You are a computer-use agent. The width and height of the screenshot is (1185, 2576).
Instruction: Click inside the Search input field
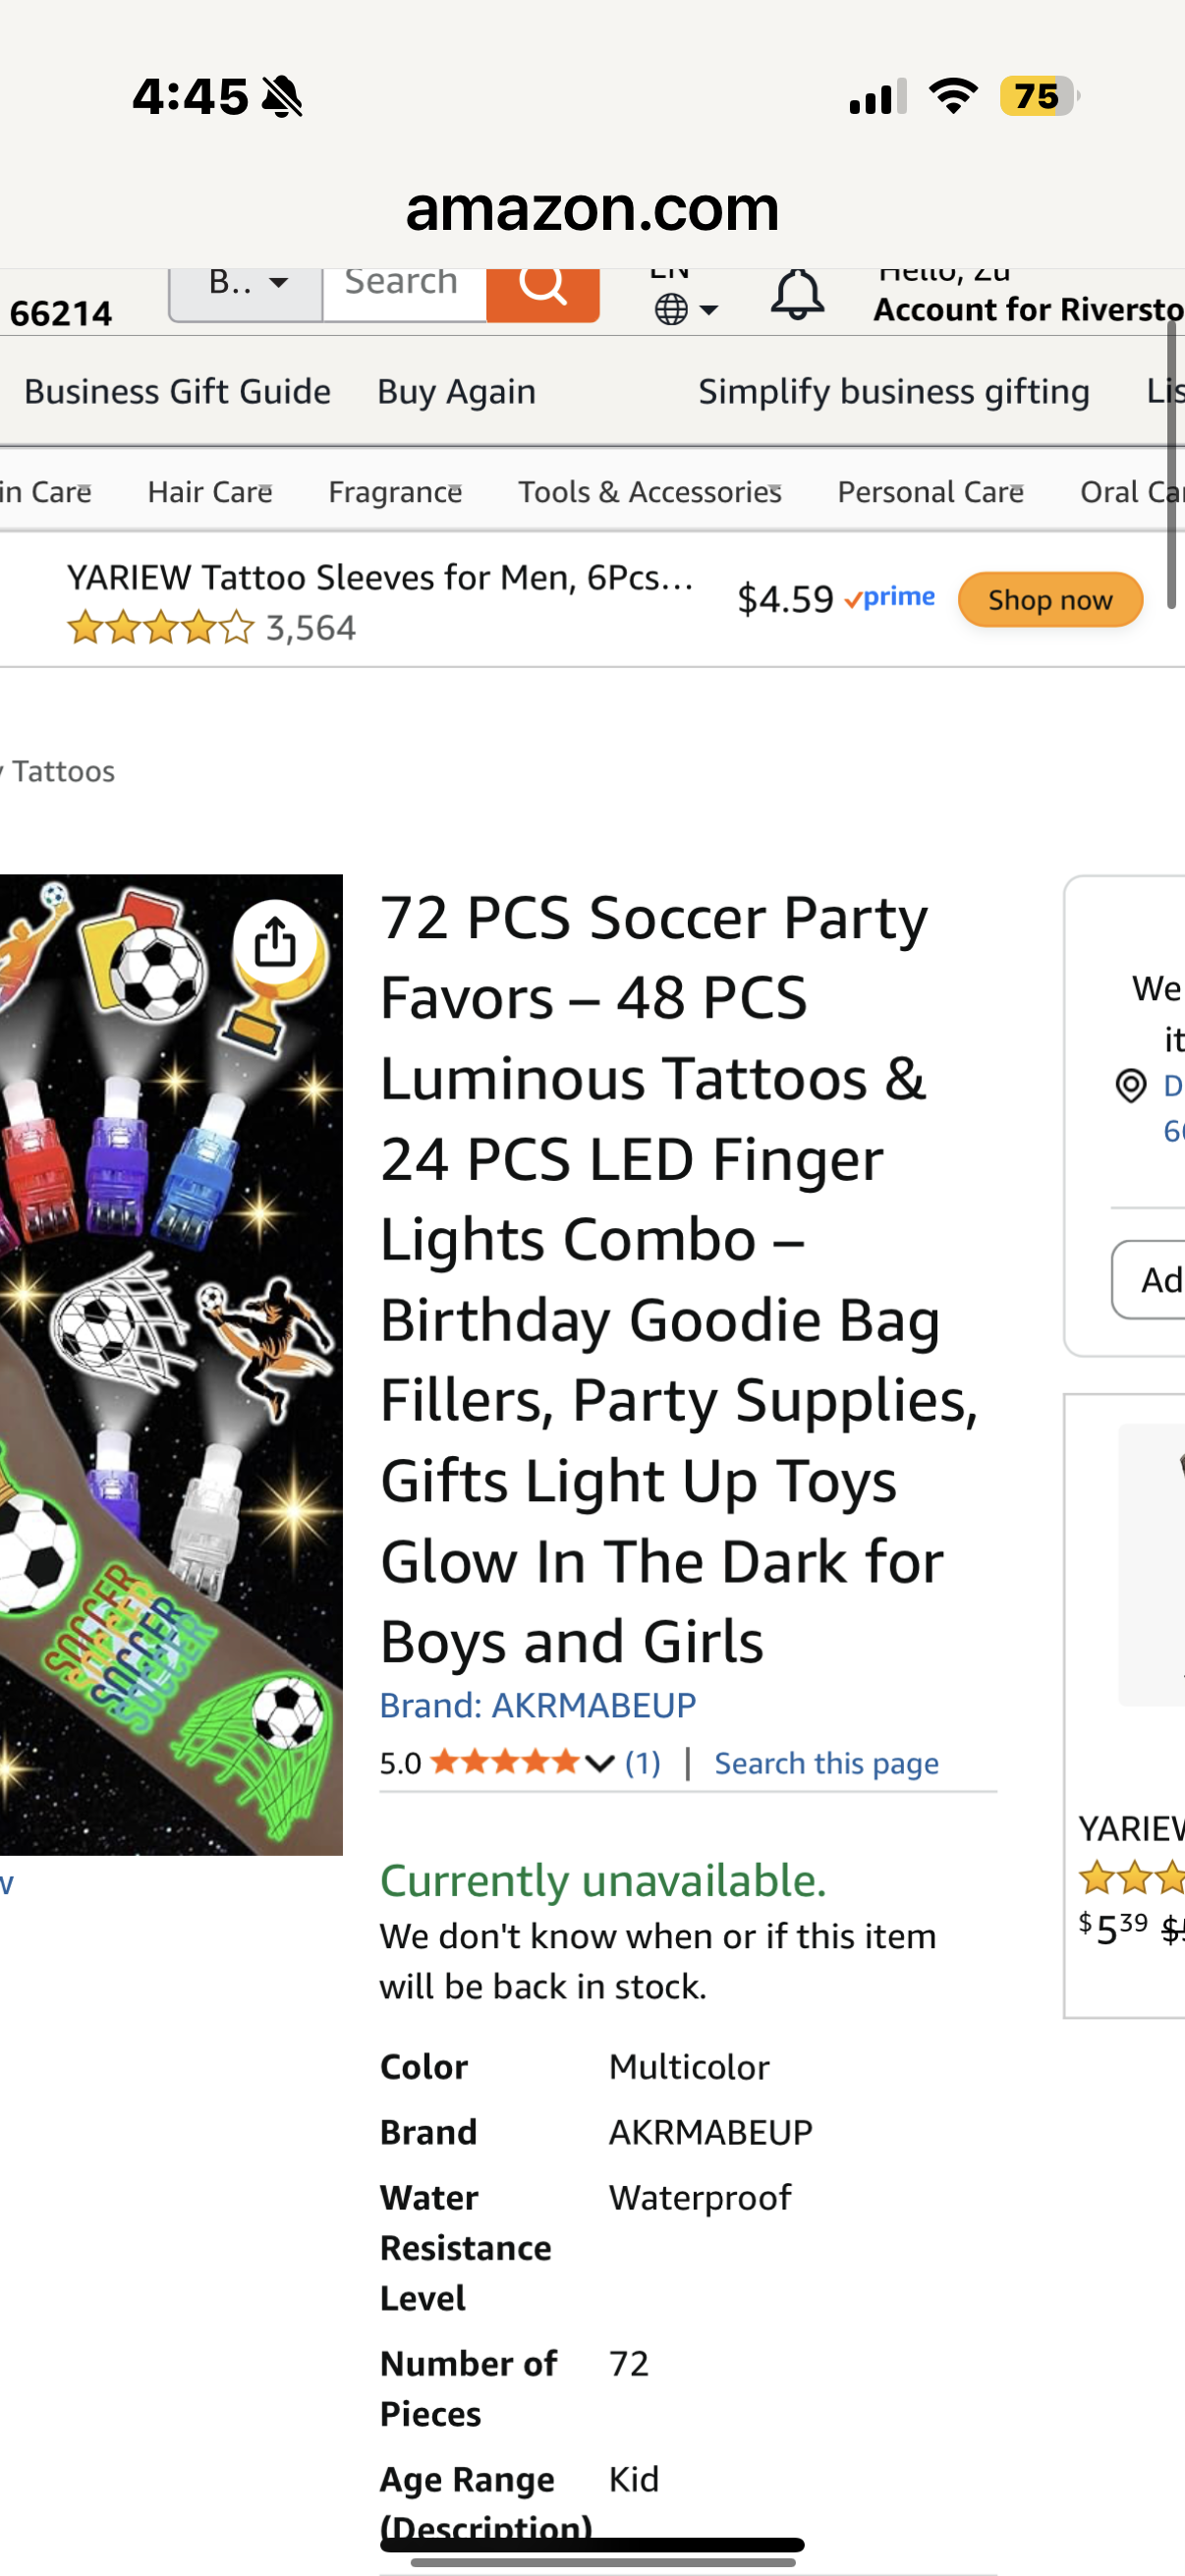(x=400, y=283)
